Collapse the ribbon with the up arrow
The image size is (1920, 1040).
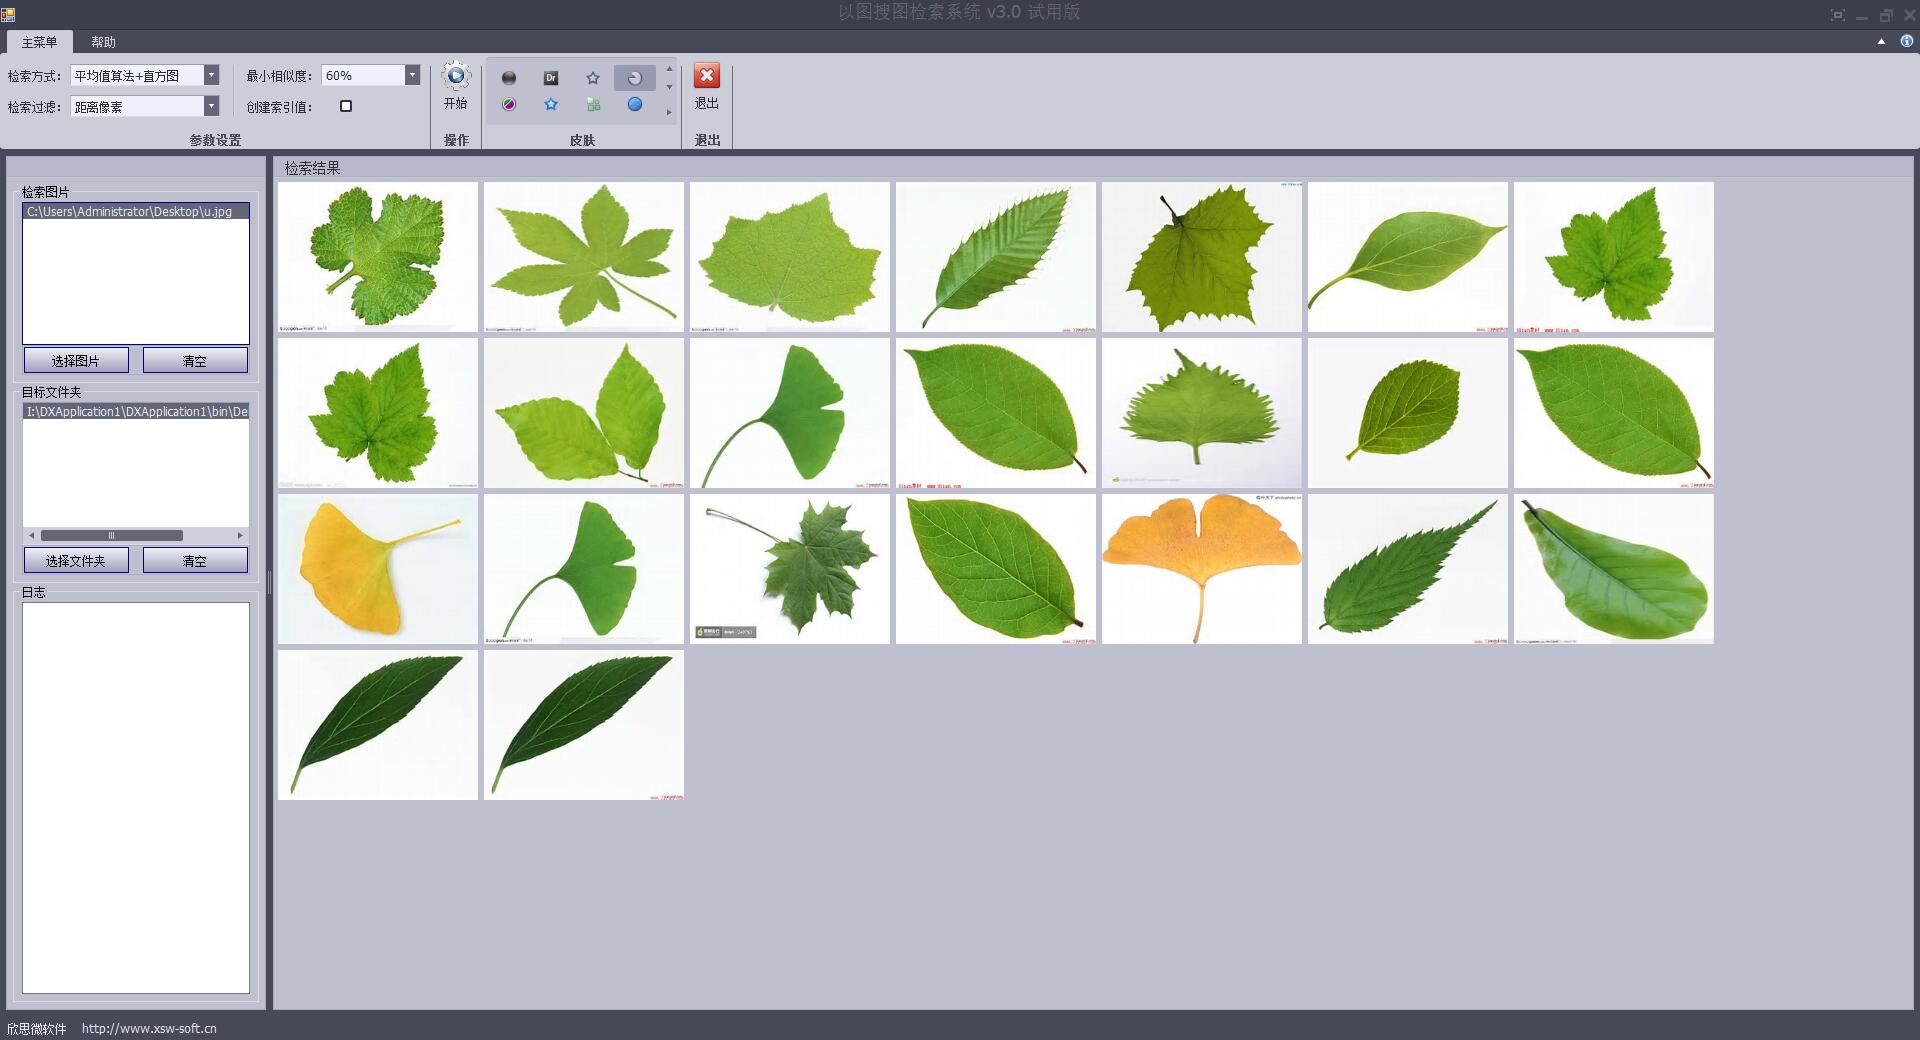click(x=1881, y=42)
